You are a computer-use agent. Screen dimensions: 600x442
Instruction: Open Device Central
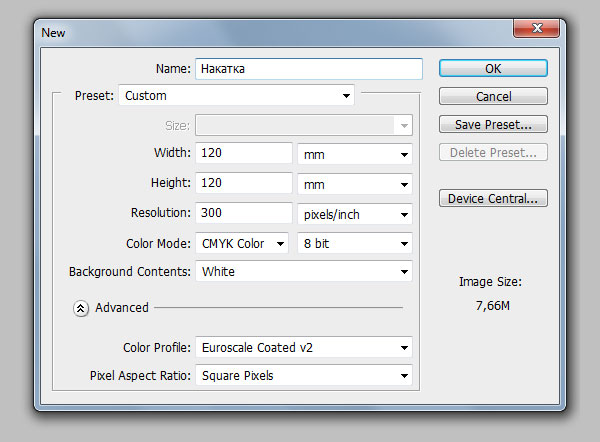tap(493, 198)
